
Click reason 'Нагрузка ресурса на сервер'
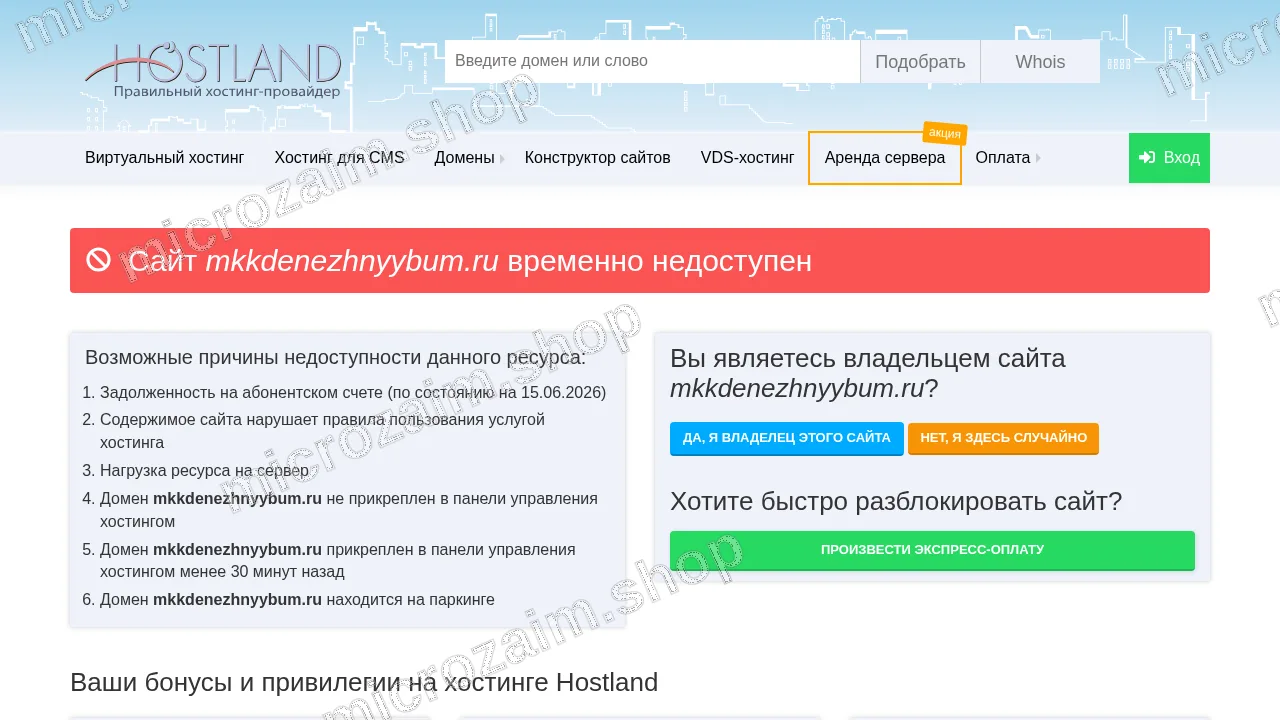[x=204, y=470]
